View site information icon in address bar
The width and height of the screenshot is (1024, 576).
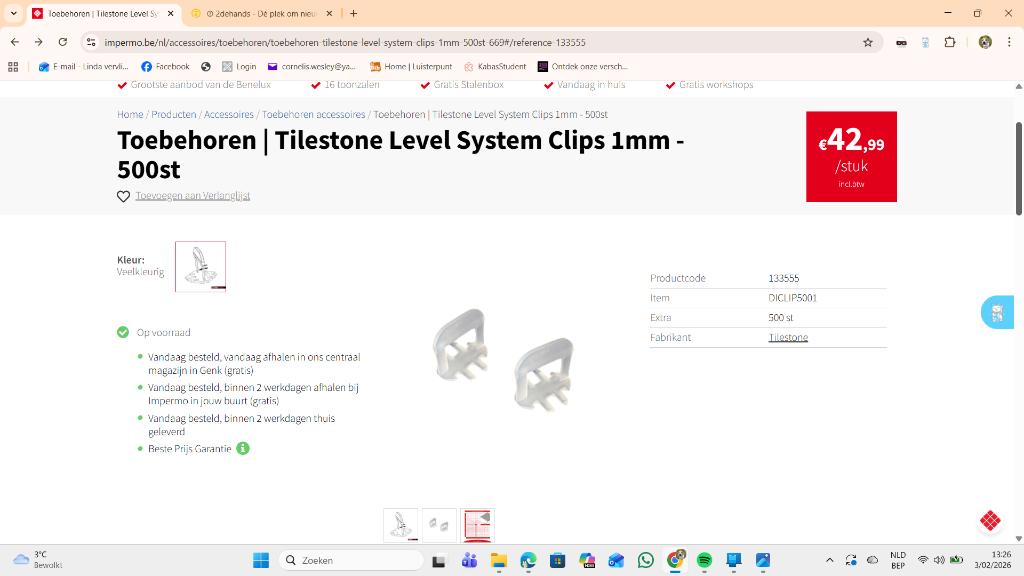[x=91, y=42]
